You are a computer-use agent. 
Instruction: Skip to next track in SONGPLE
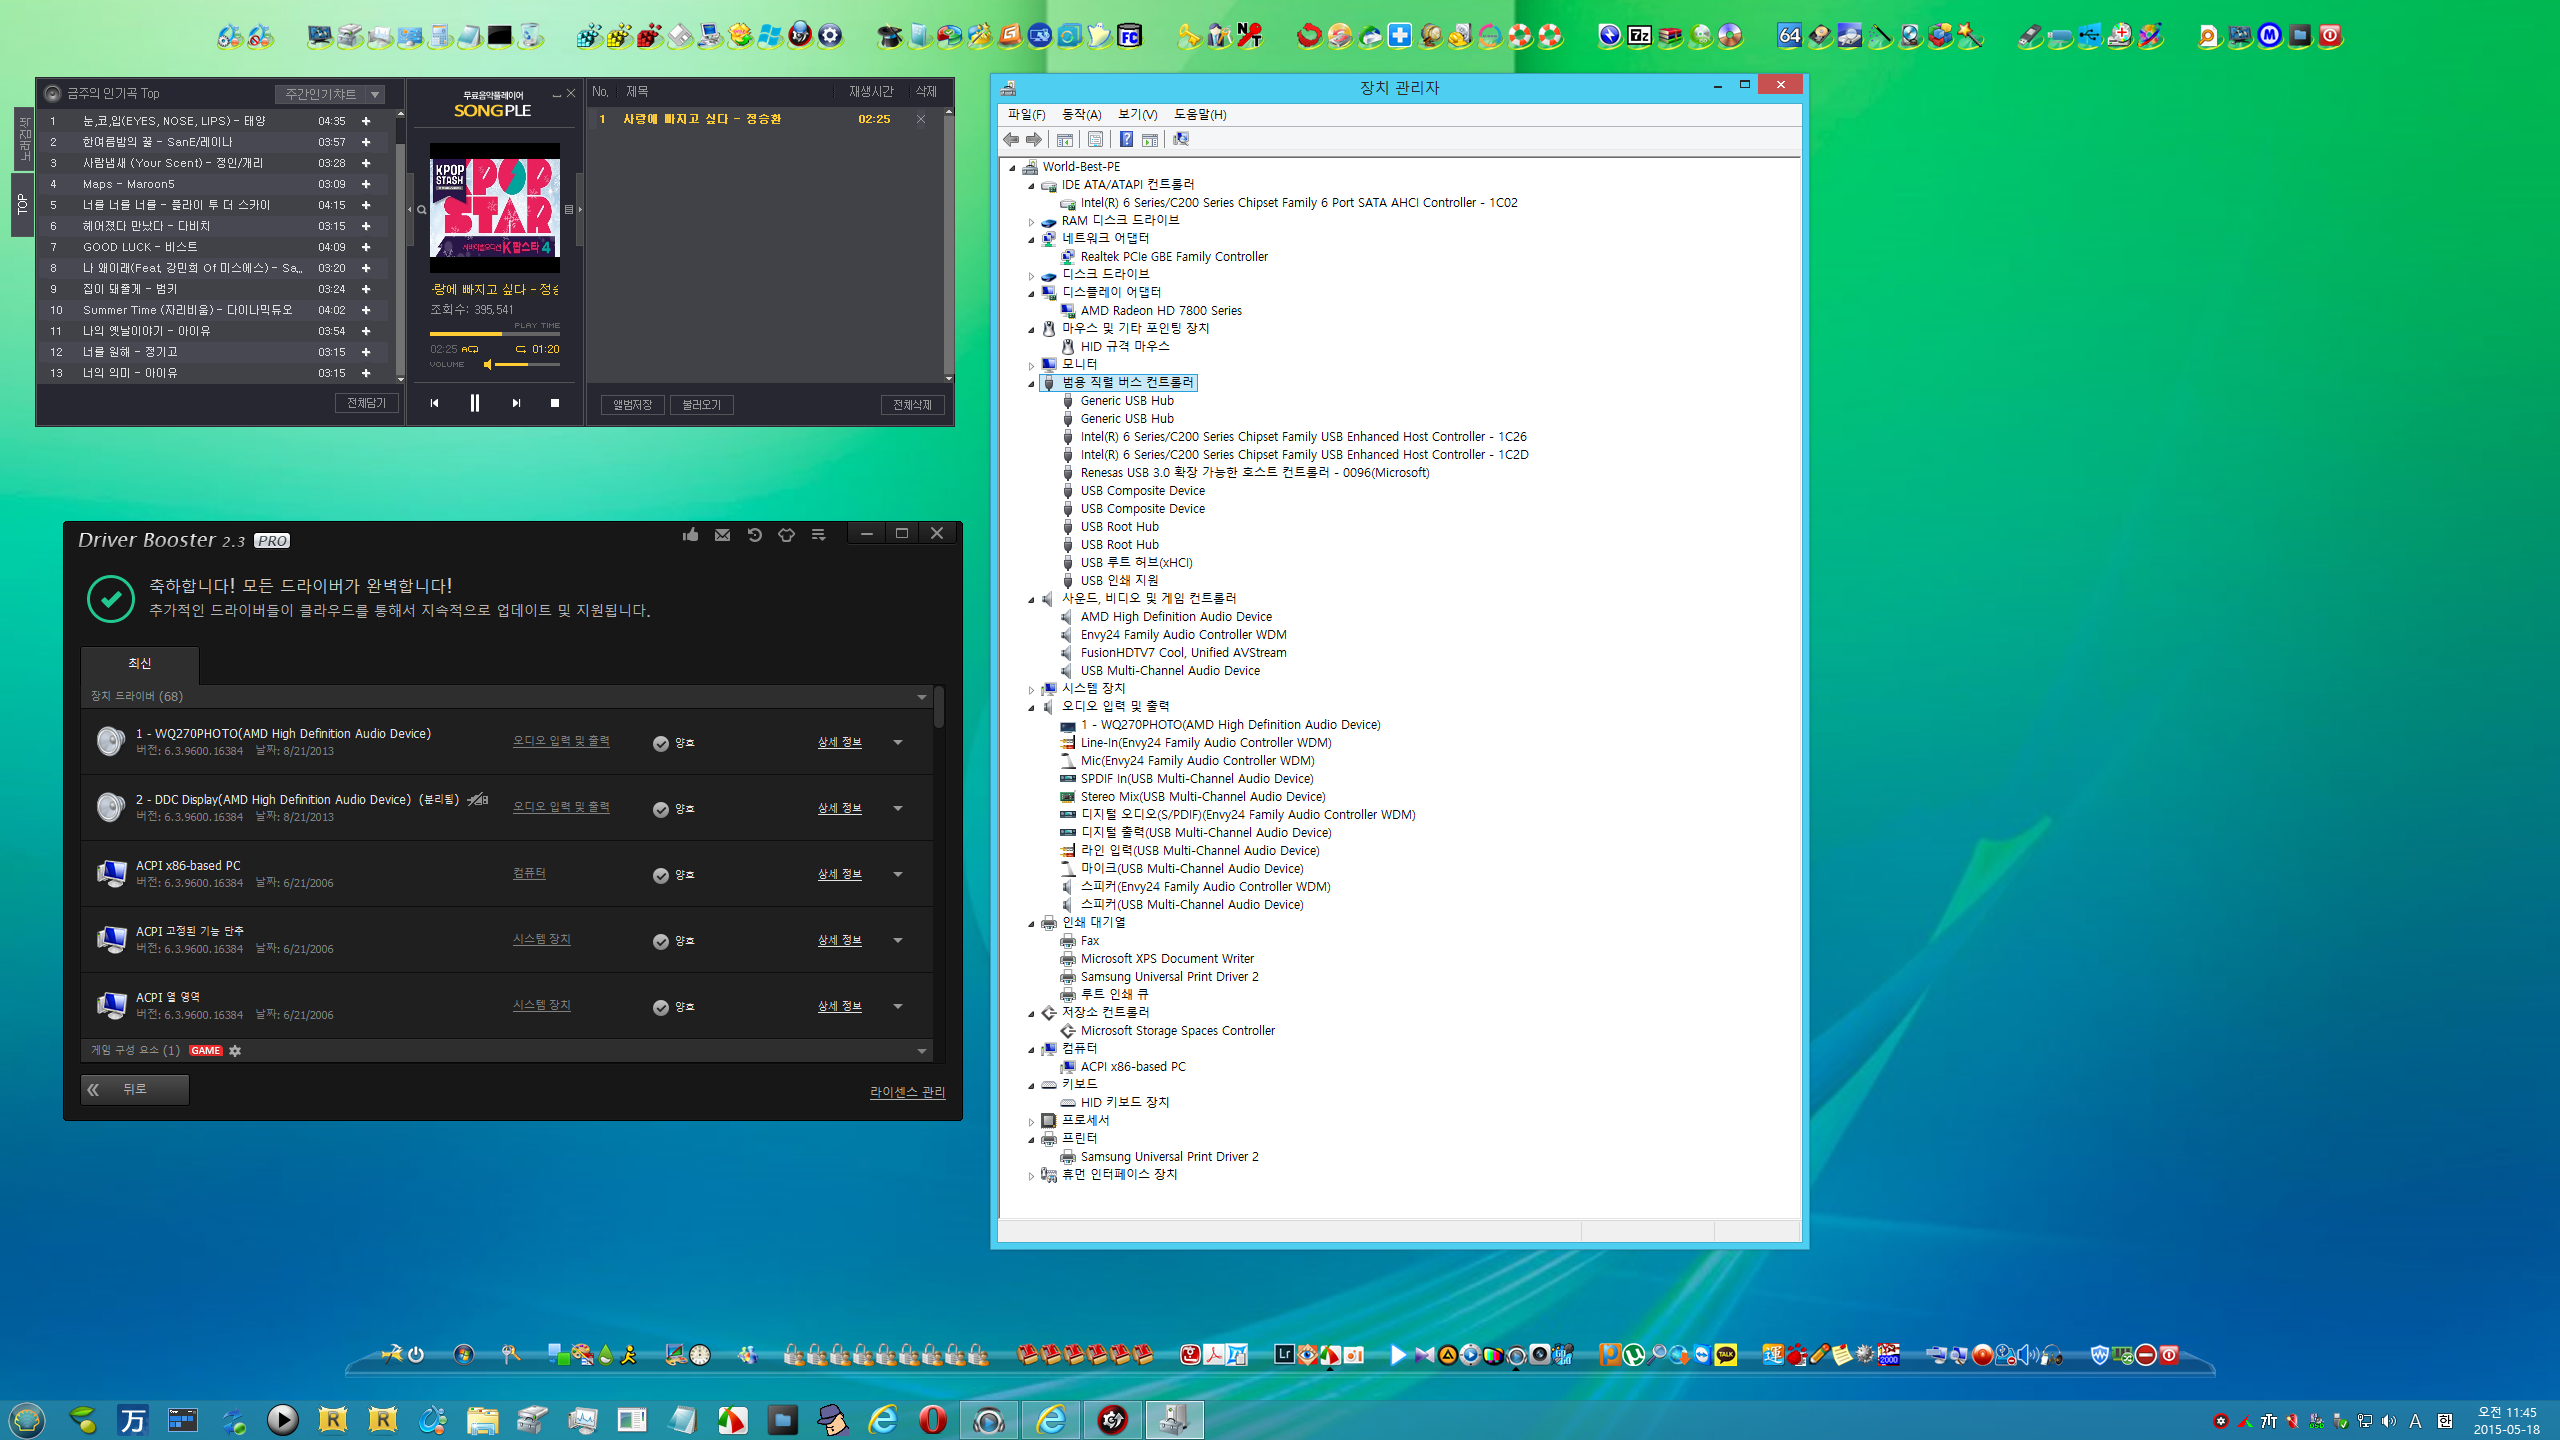click(516, 403)
